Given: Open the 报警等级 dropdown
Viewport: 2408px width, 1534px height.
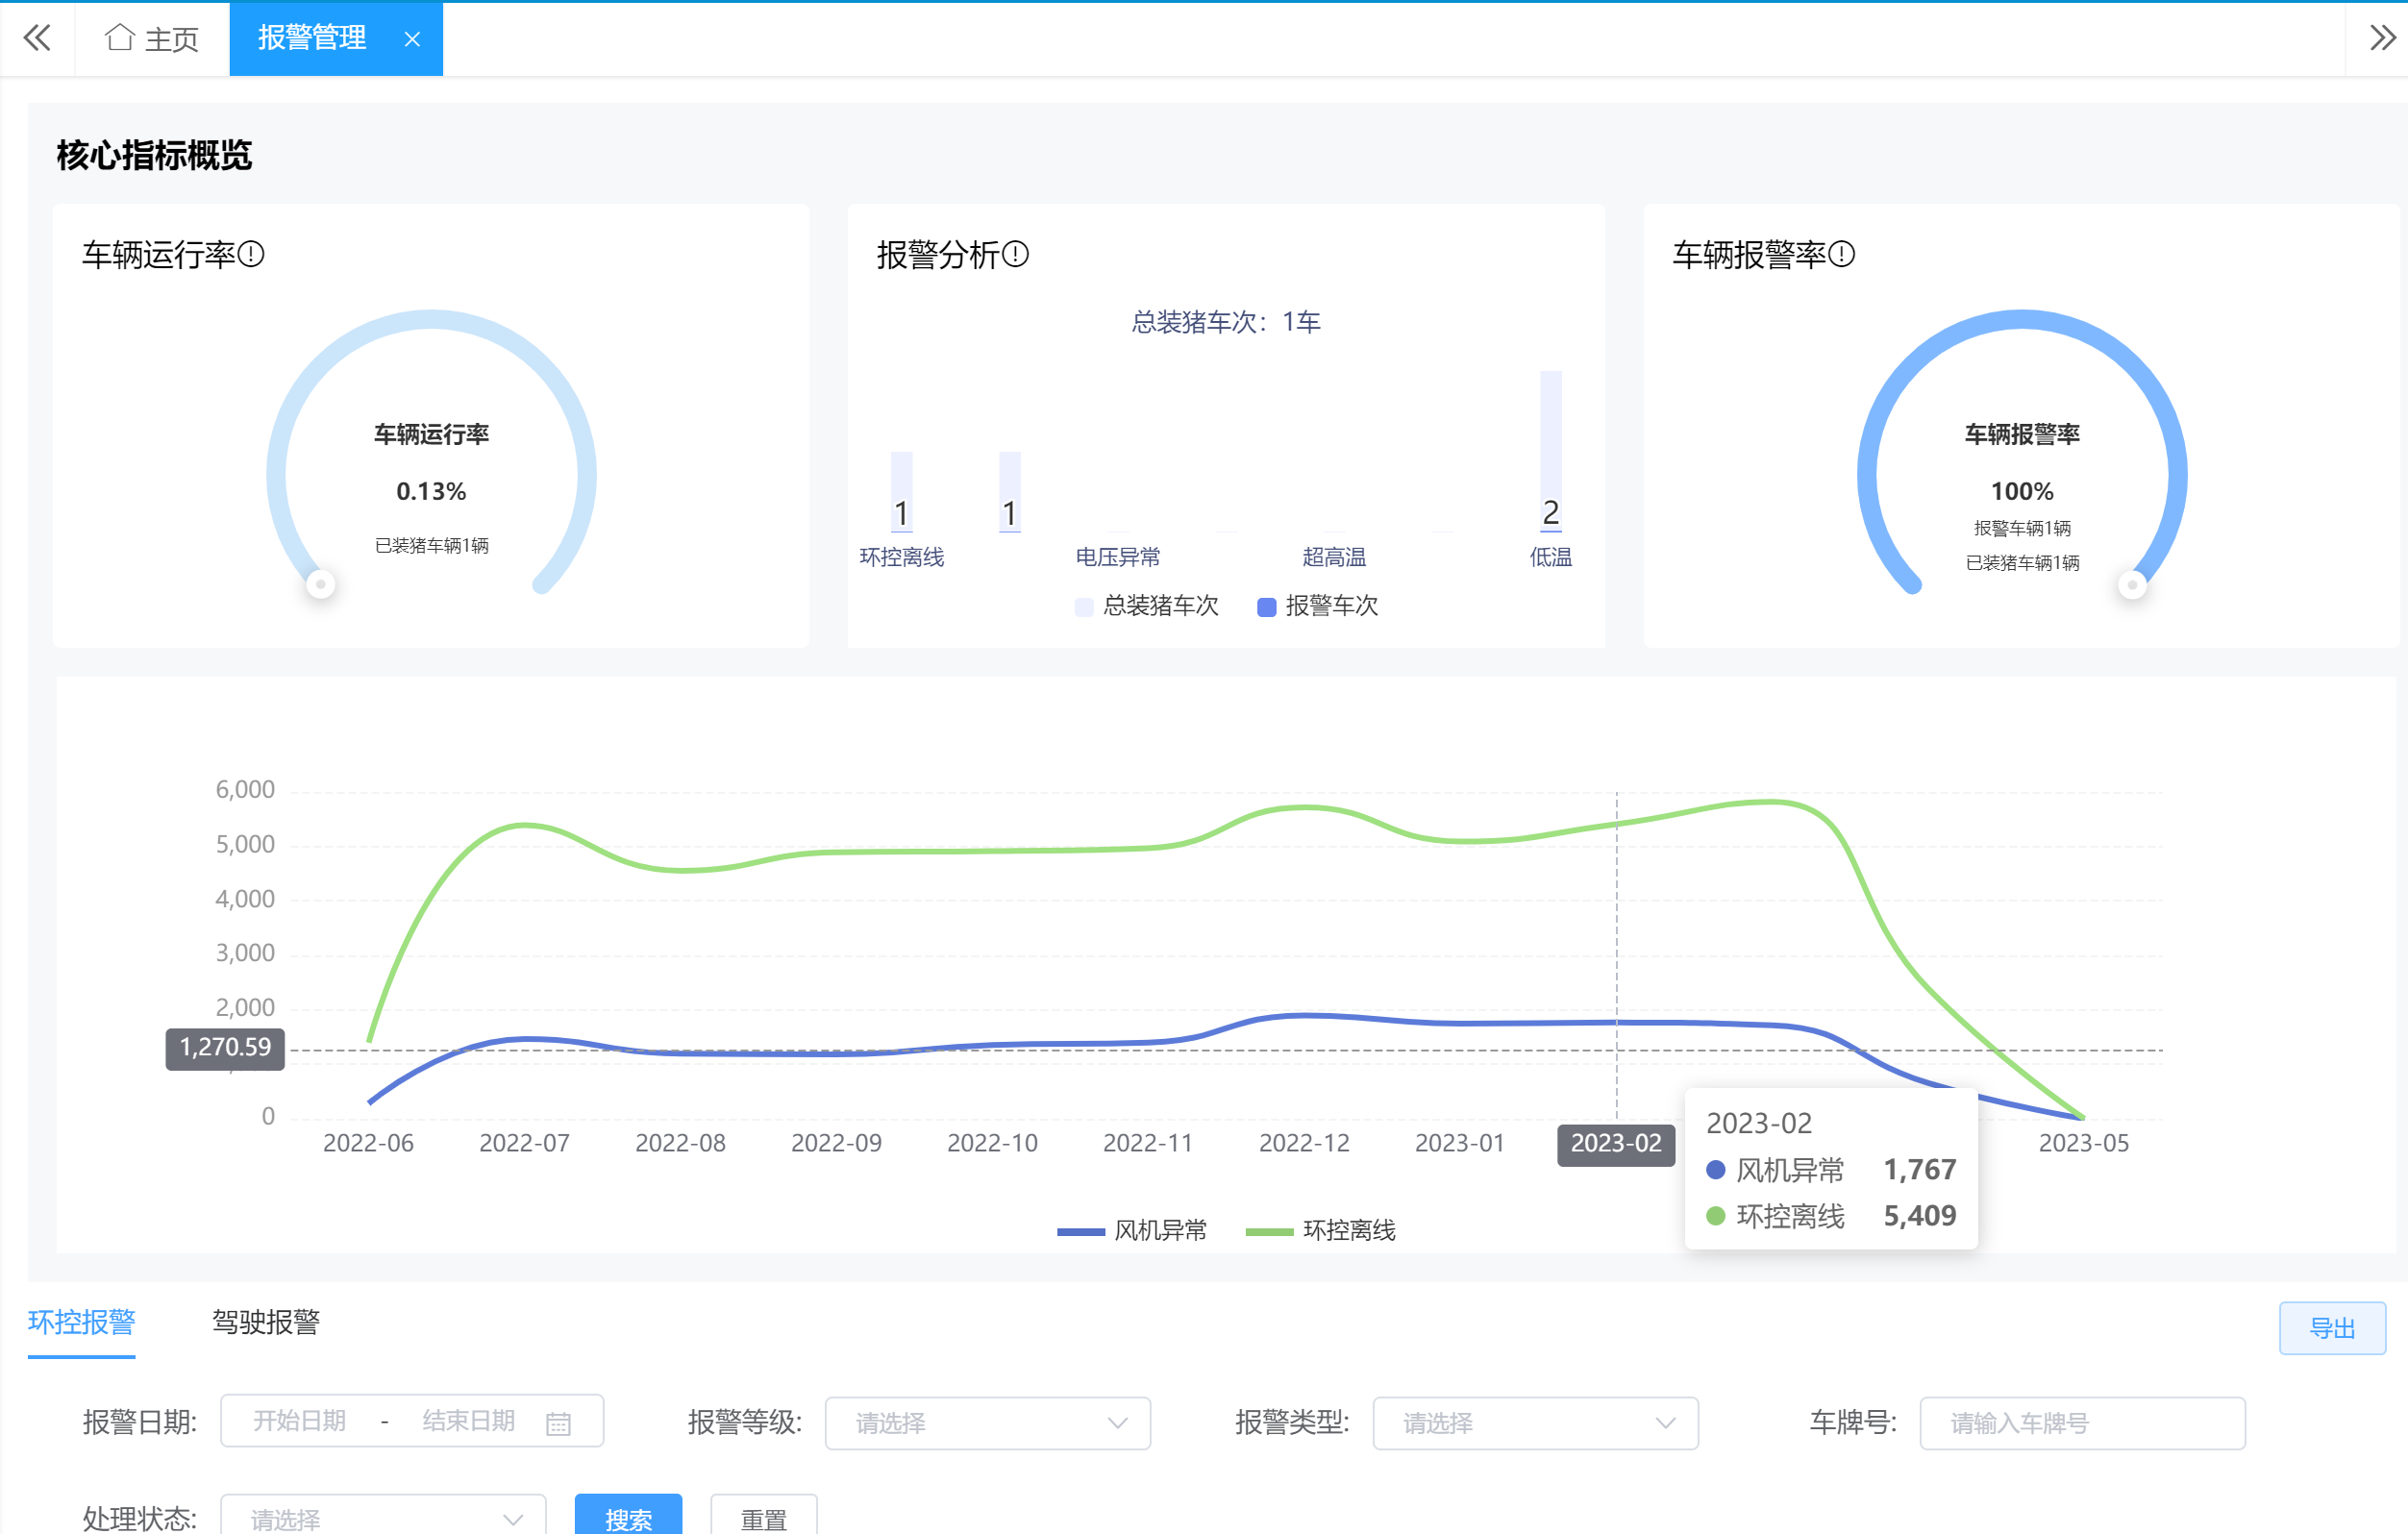Looking at the screenshot, I should pos(988,1423).
